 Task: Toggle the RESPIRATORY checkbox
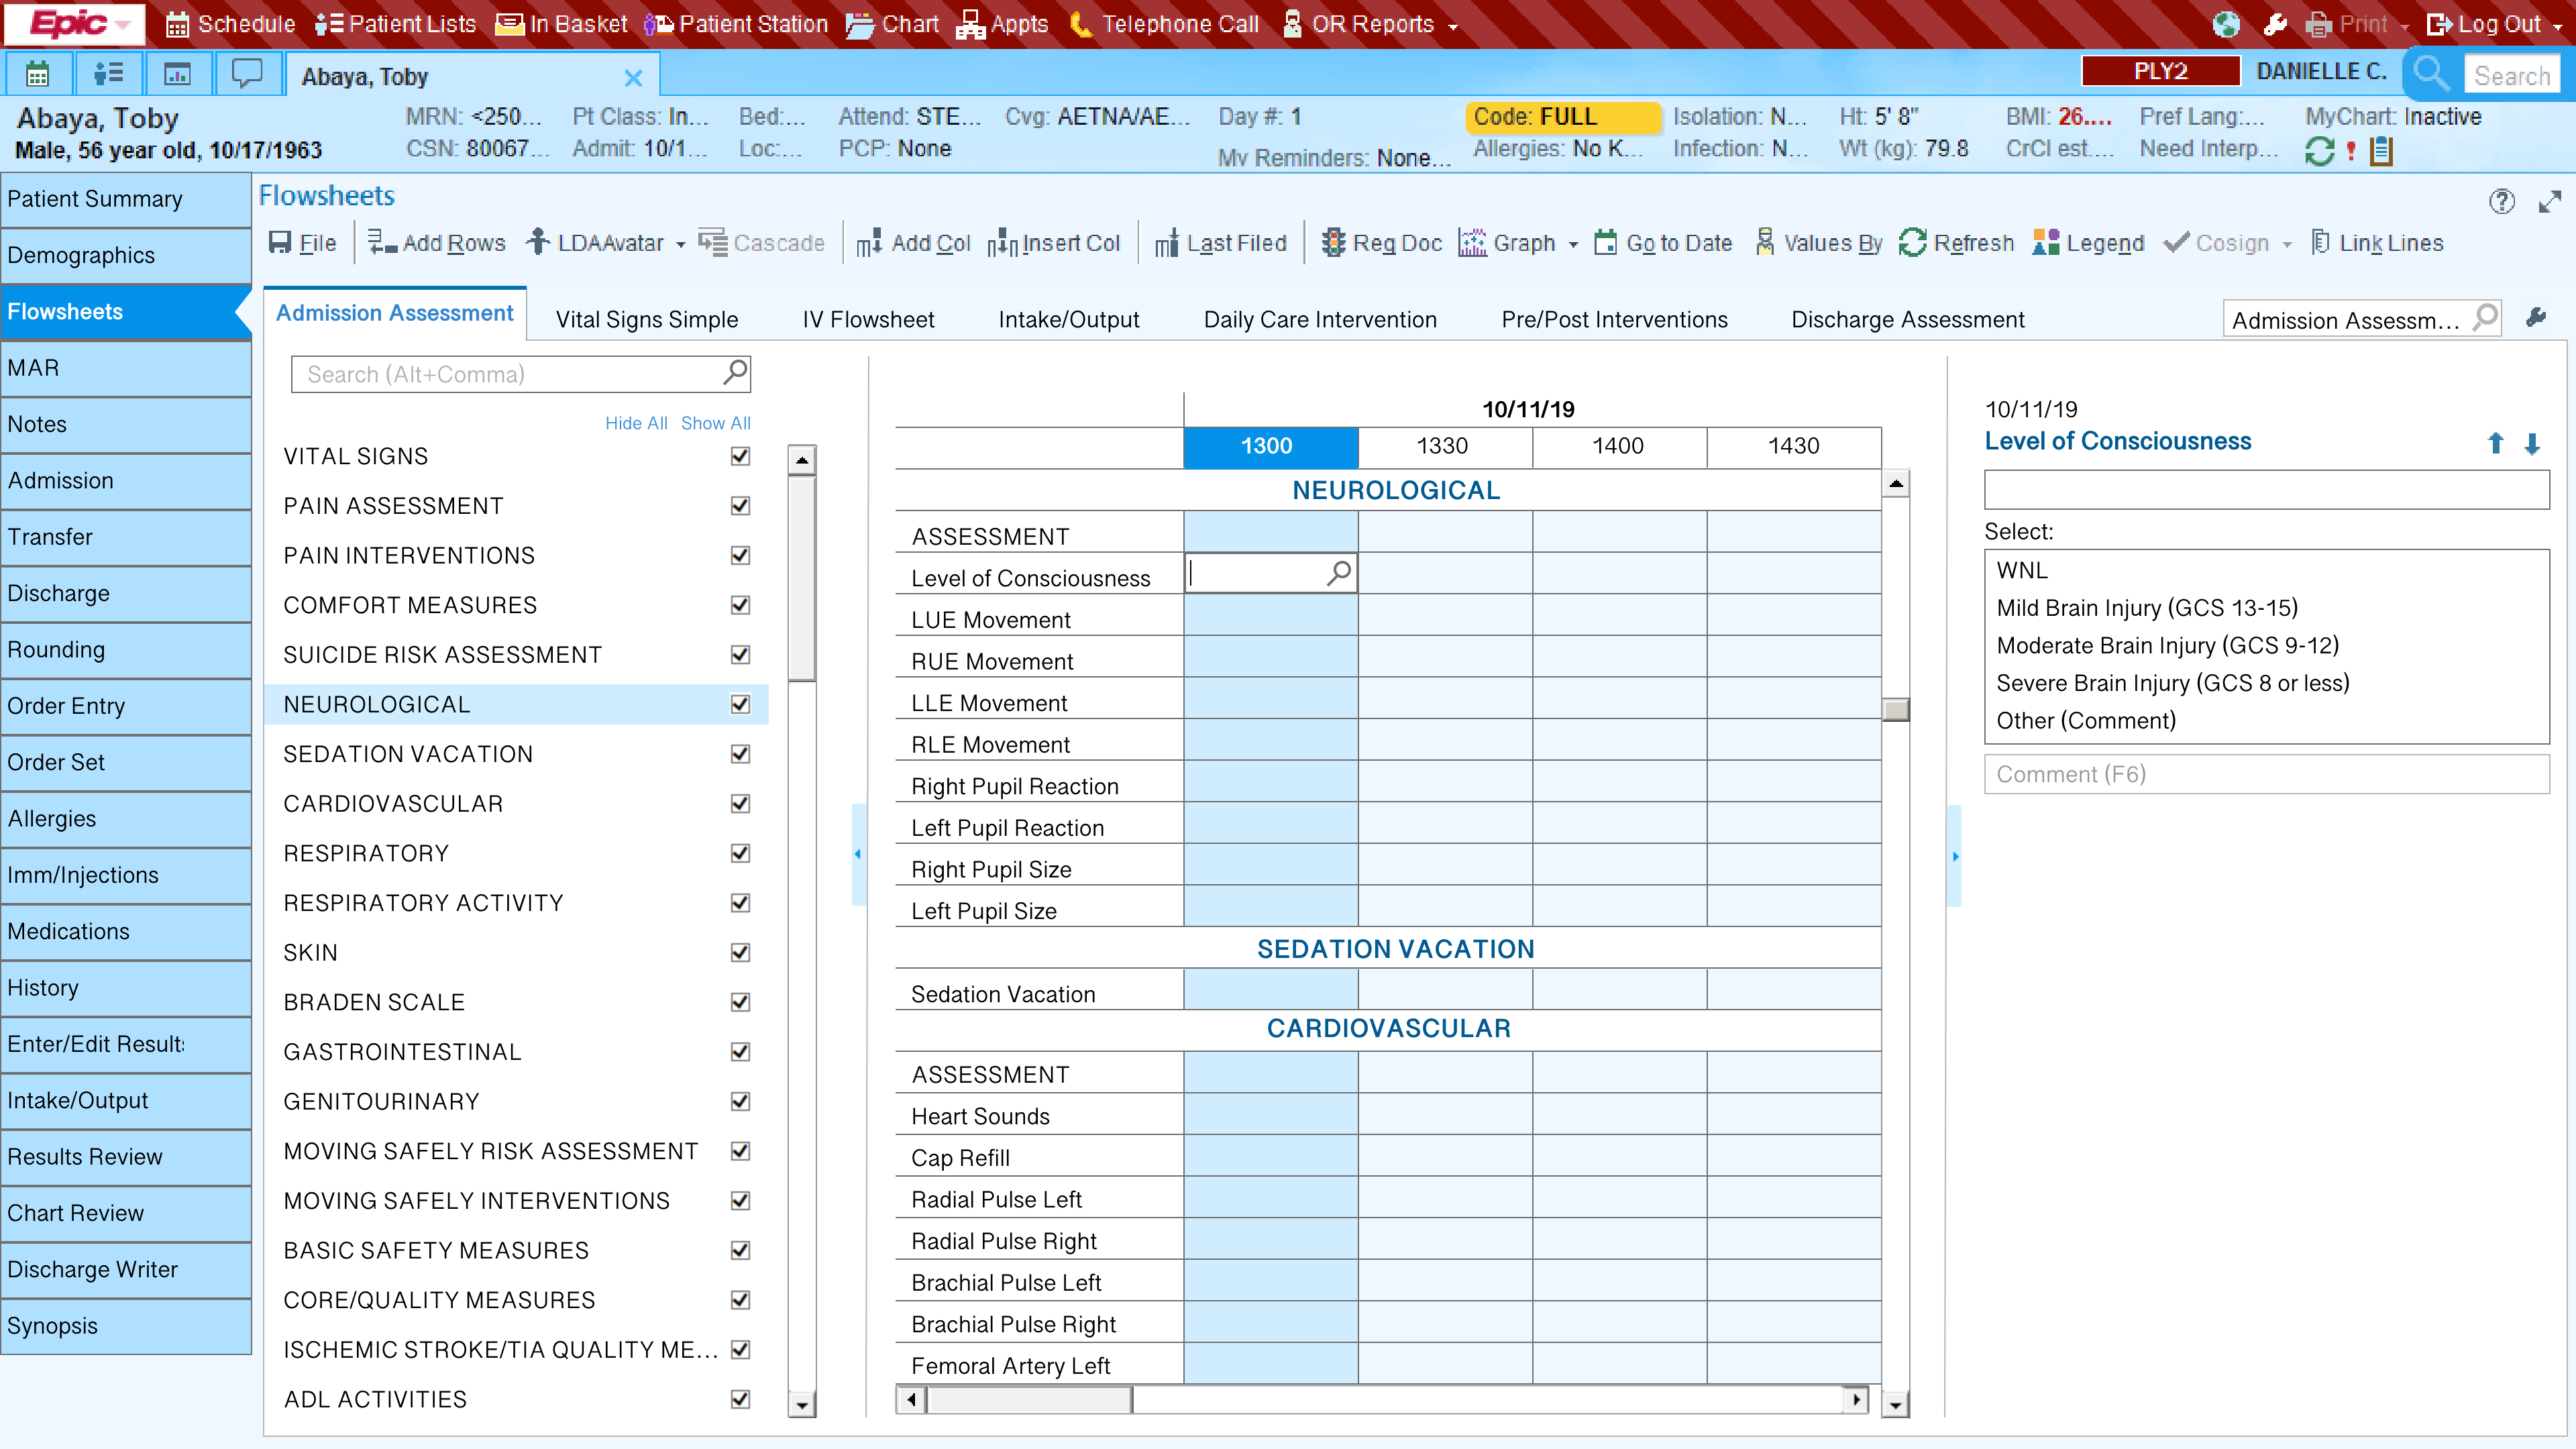[x=740, y=853]
